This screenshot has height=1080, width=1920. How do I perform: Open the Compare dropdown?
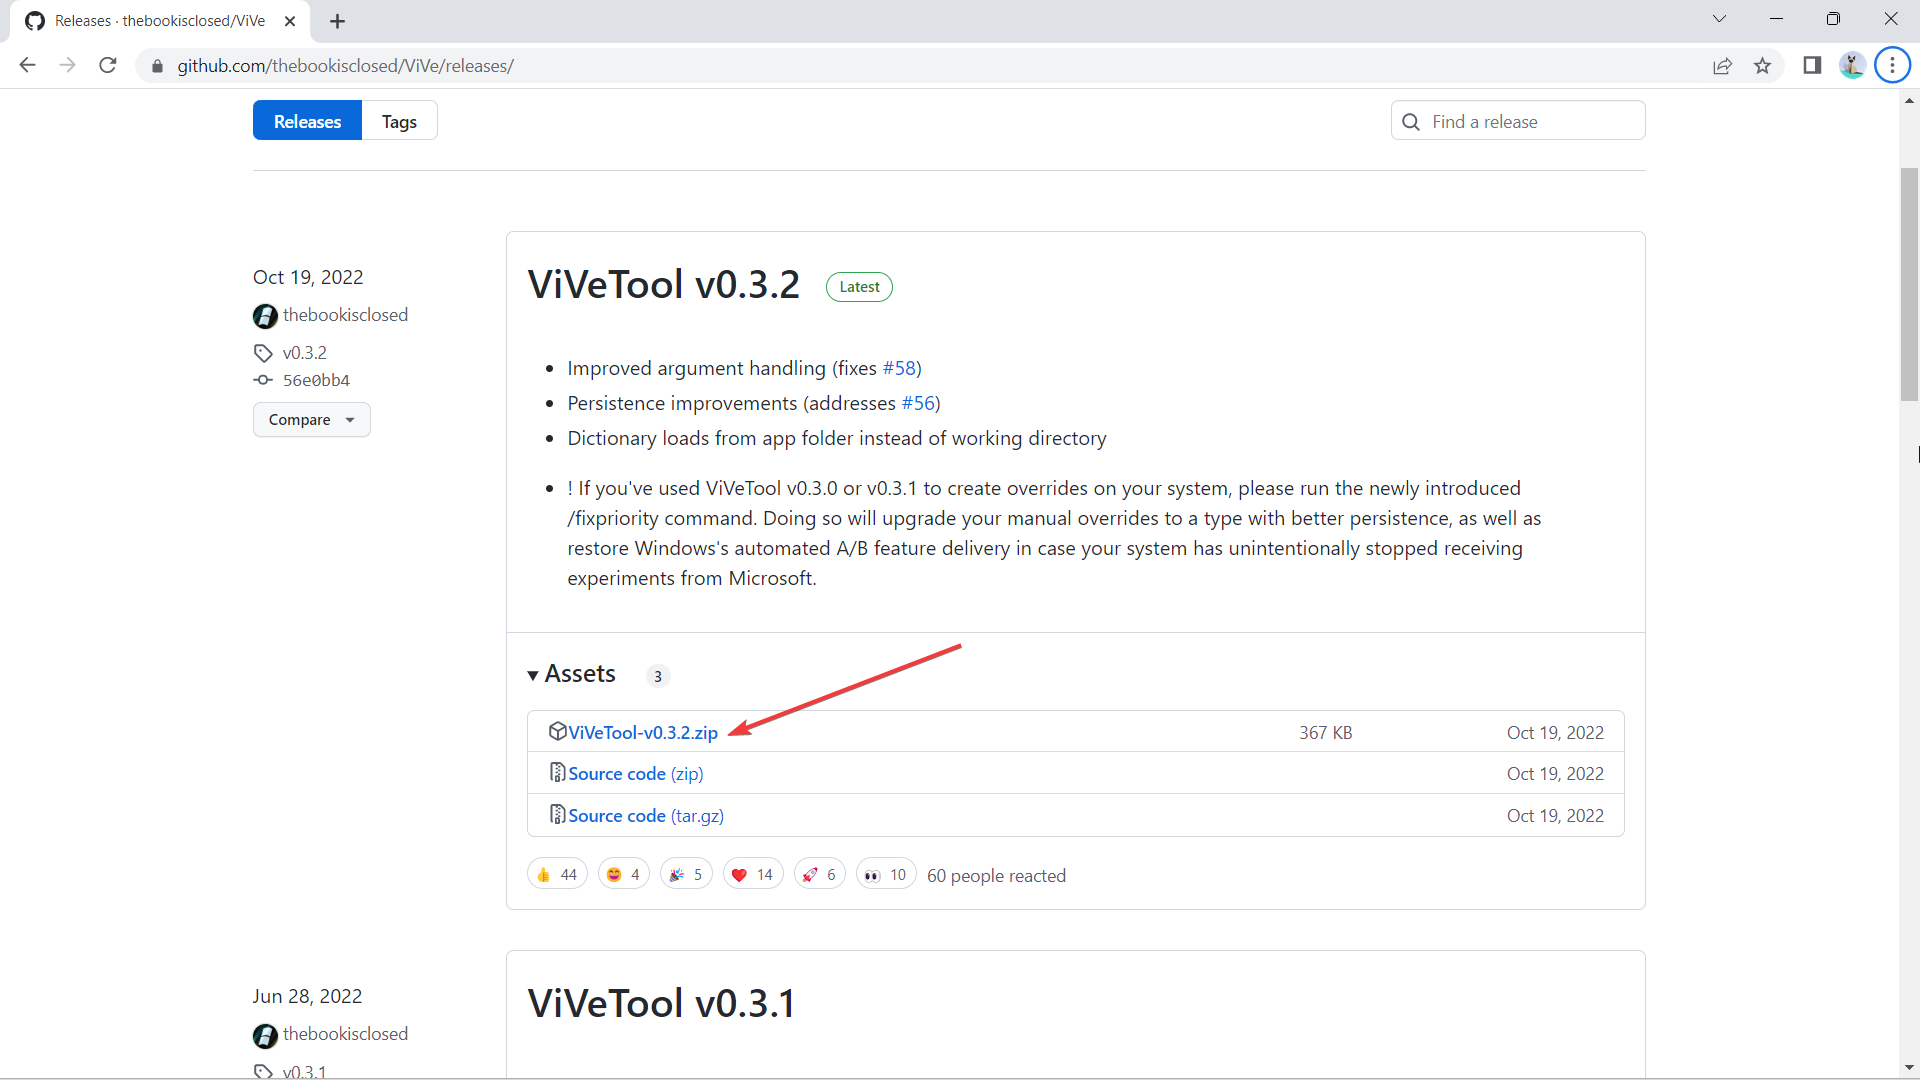pos(311,419)
